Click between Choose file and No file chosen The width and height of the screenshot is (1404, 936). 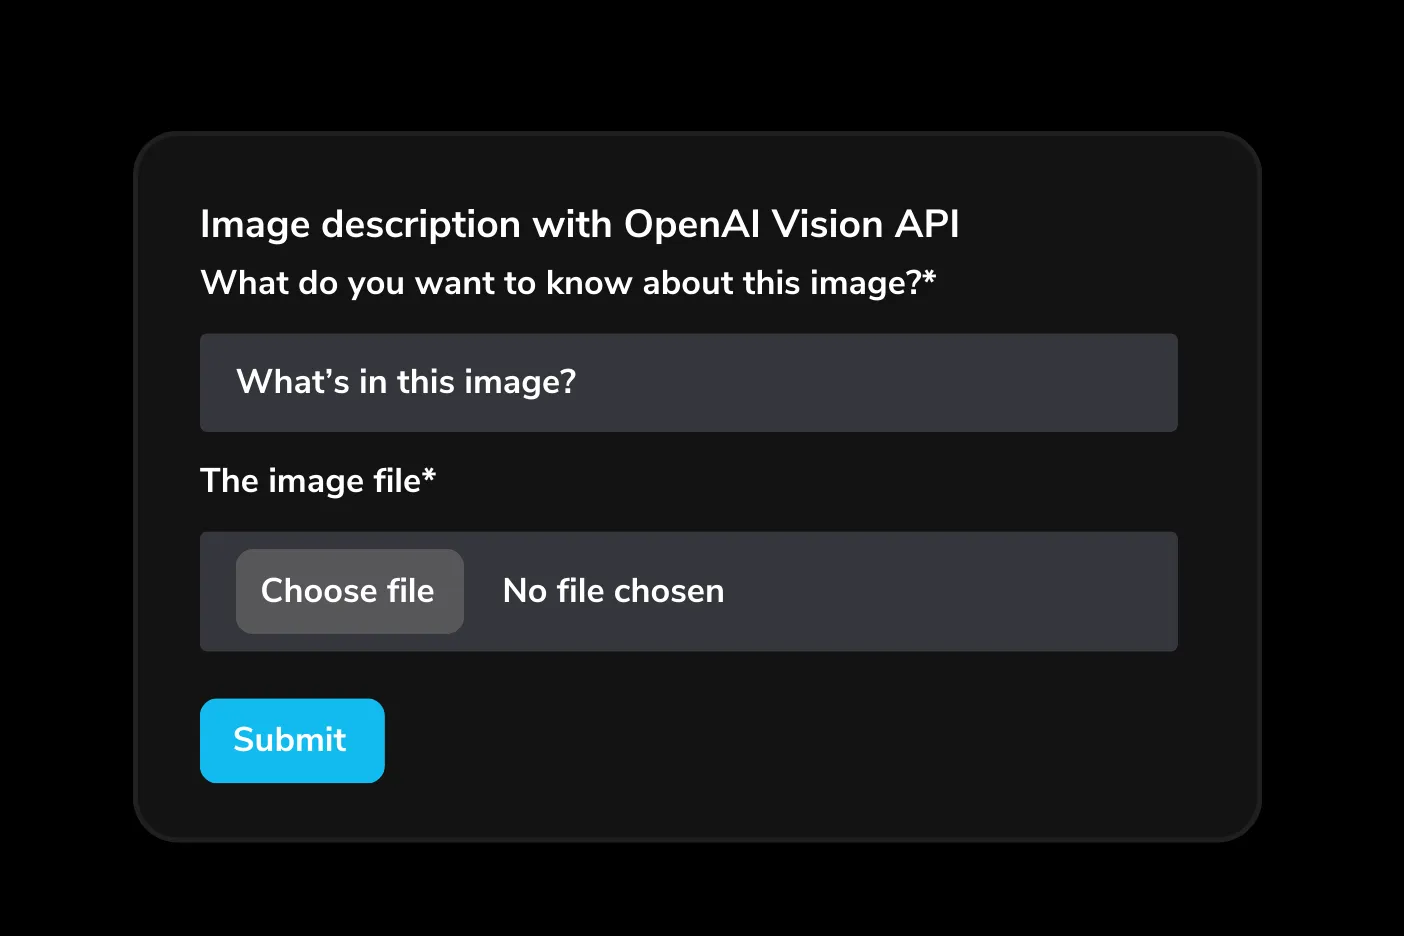(x=482, y=591)
